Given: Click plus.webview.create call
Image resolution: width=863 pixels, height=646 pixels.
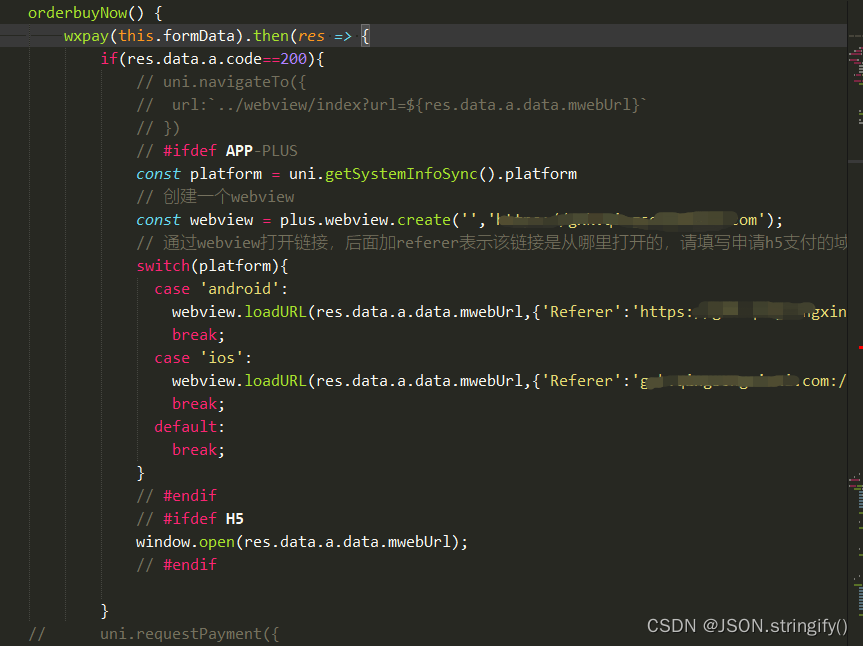Looking at the screenshot, I should point(365,220).
